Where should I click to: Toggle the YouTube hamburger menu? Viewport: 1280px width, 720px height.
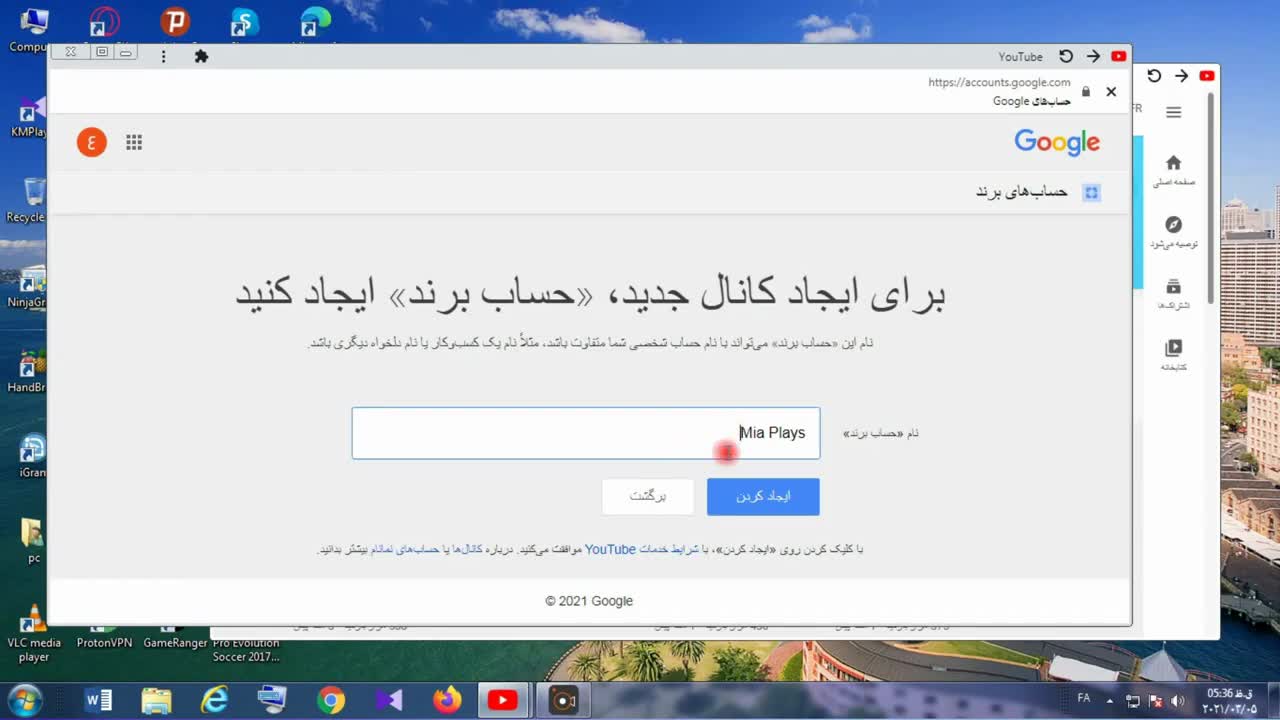(1173, 112)
